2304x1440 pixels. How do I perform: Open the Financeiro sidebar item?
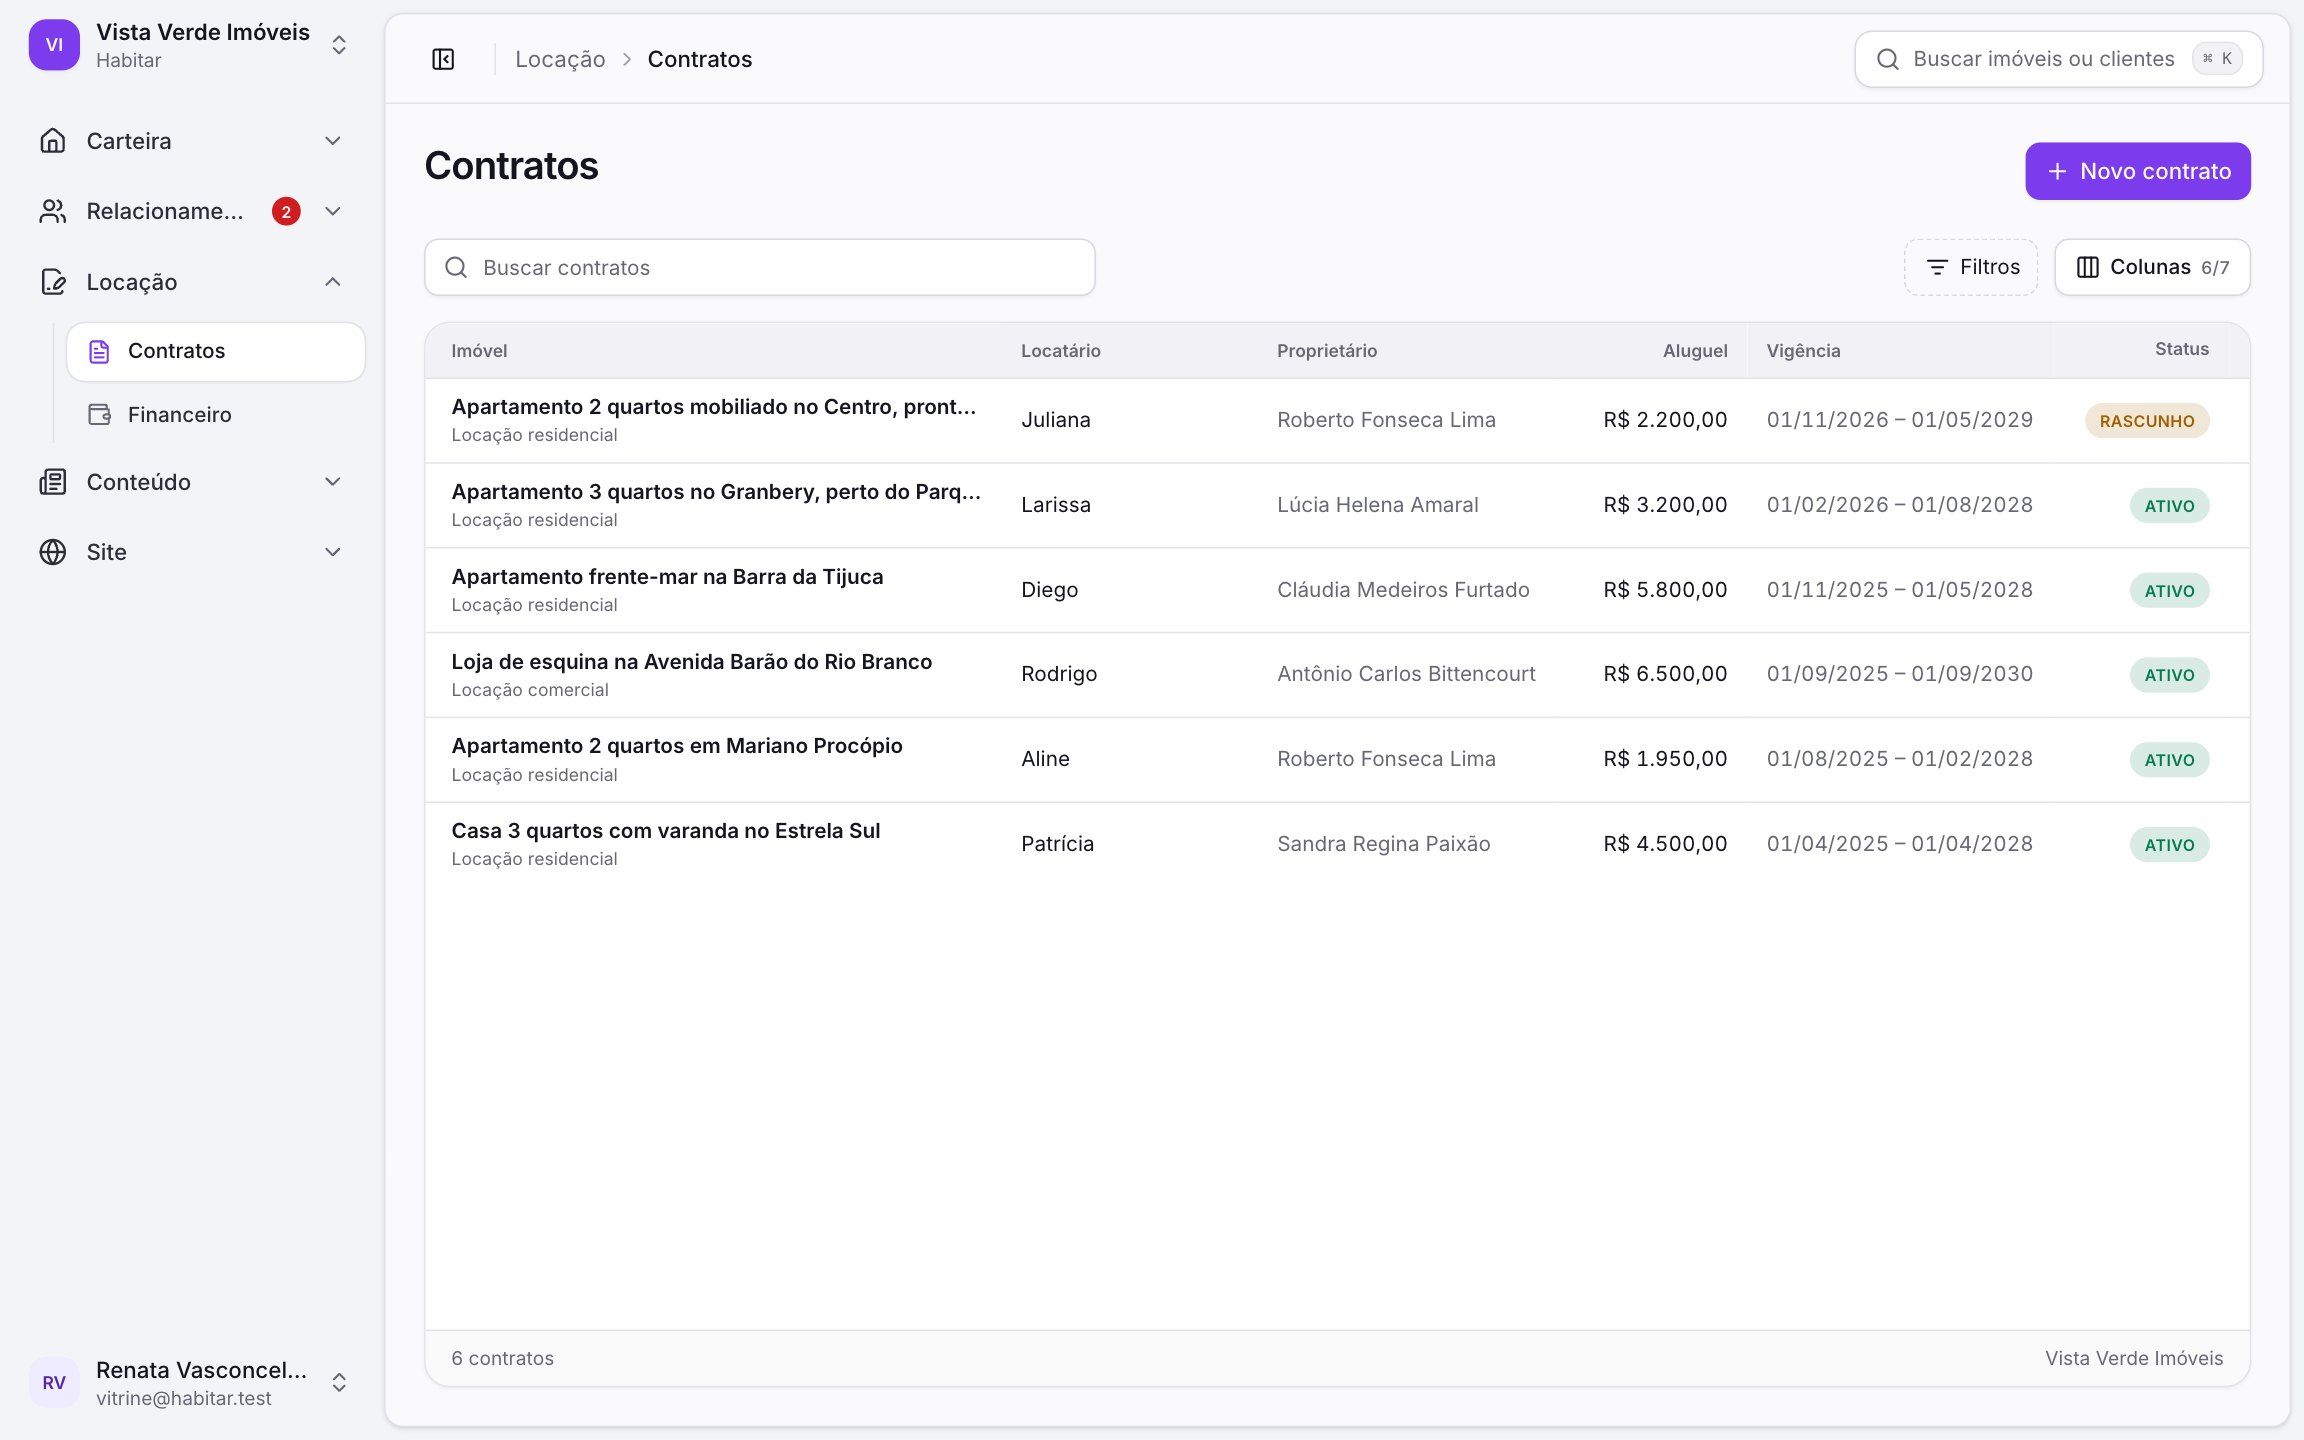[x=216, y=414]
